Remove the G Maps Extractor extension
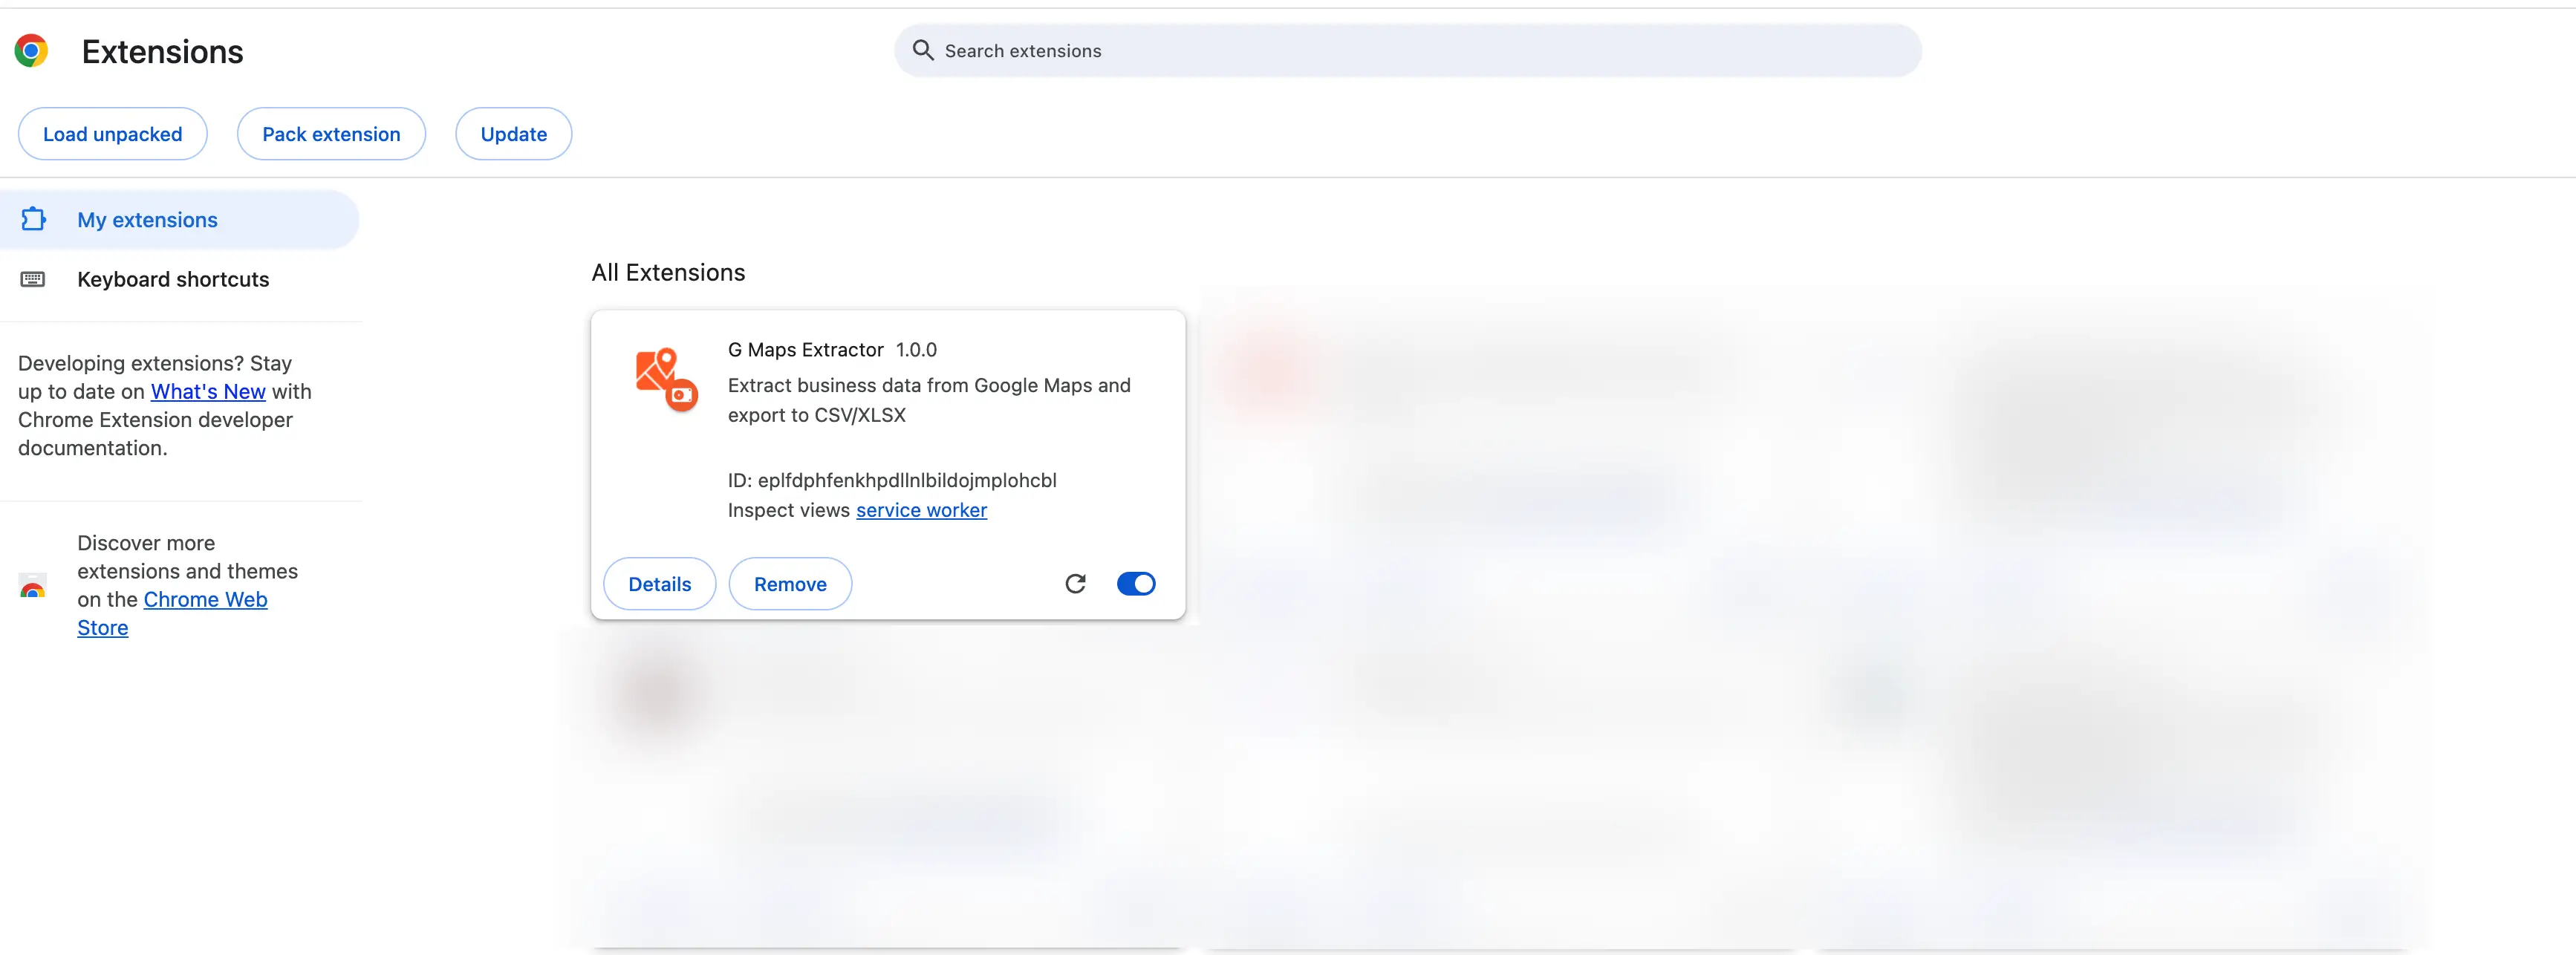Image resolution: width=2576 pixels, height=955 pixels. click(x=789, y=584)
